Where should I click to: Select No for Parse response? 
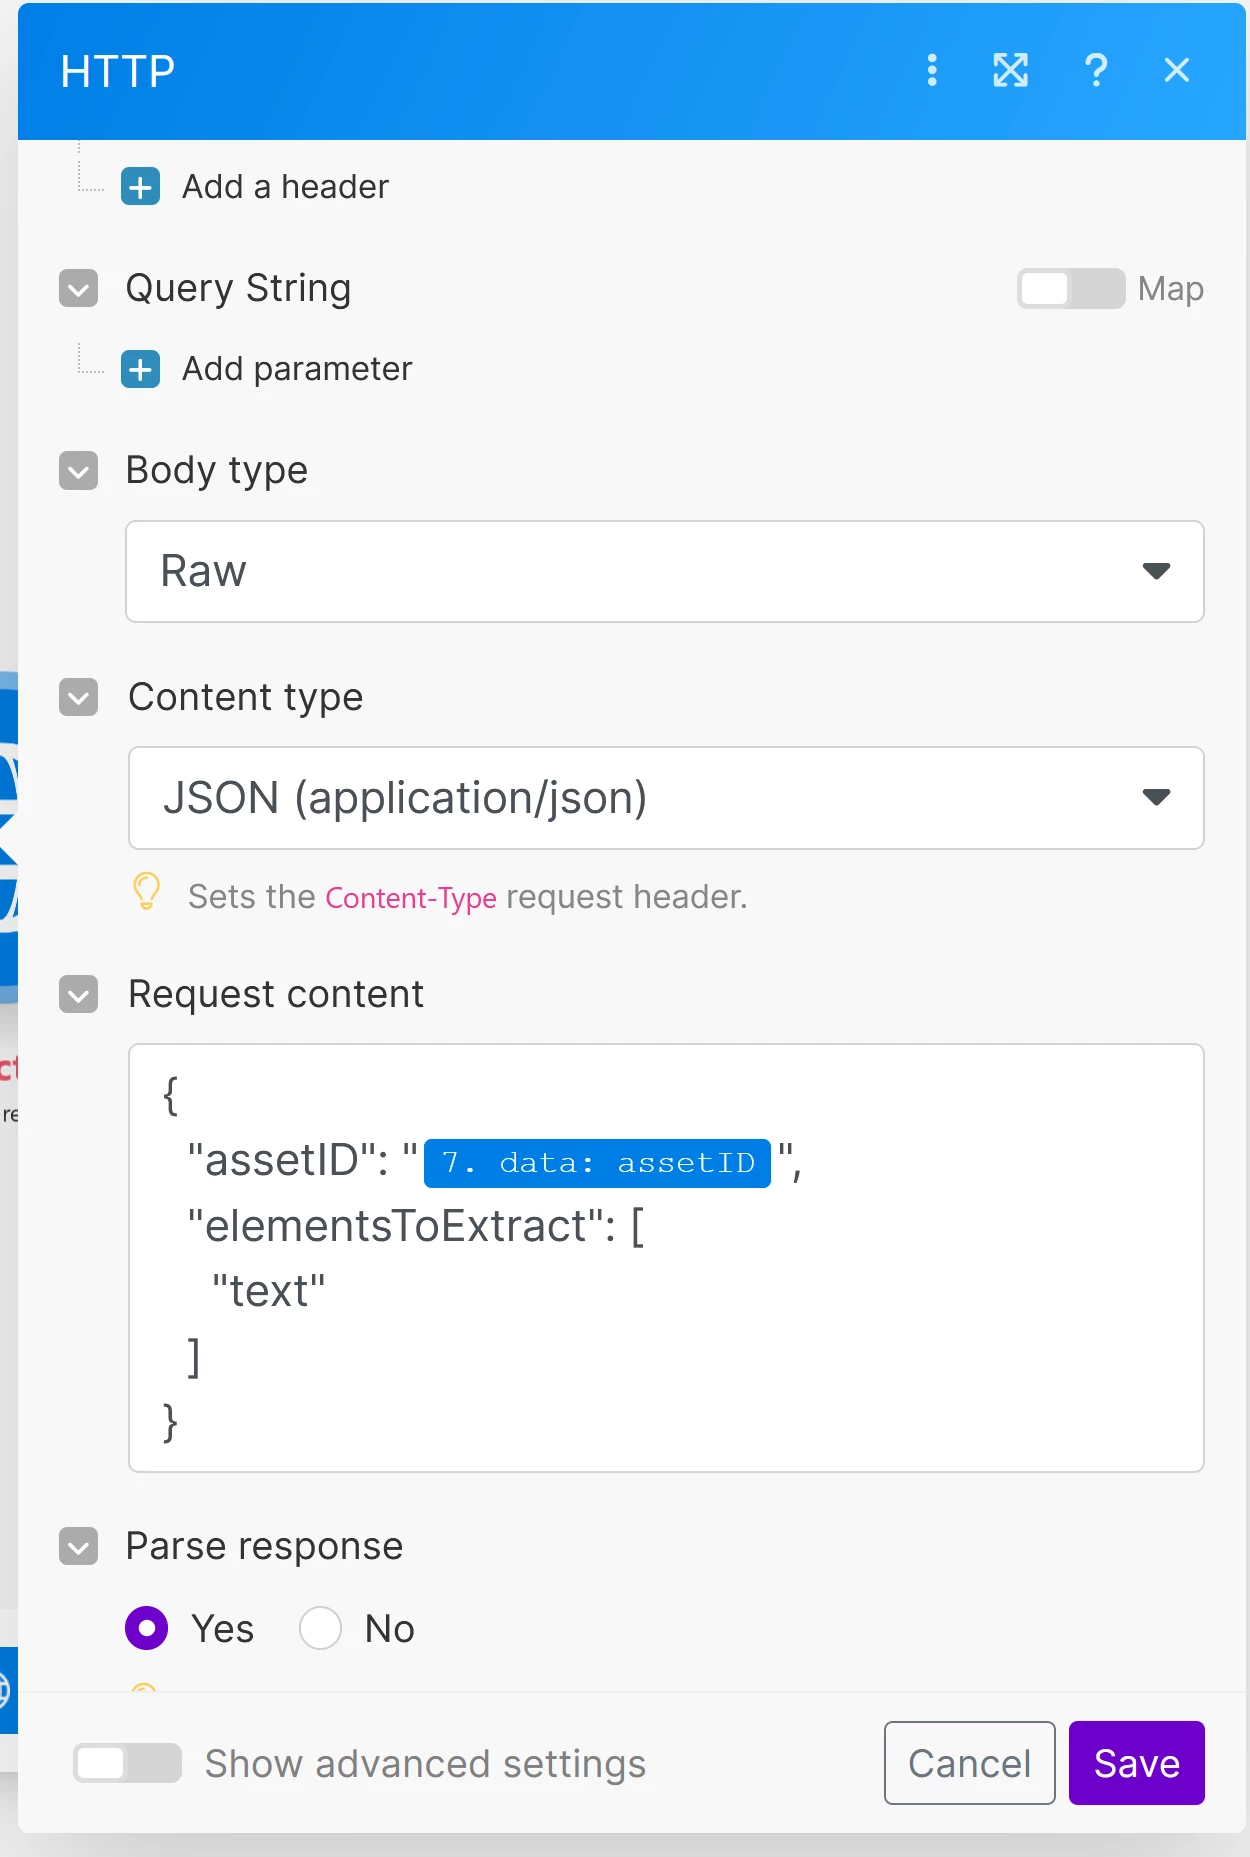[x=321, y=1627]
